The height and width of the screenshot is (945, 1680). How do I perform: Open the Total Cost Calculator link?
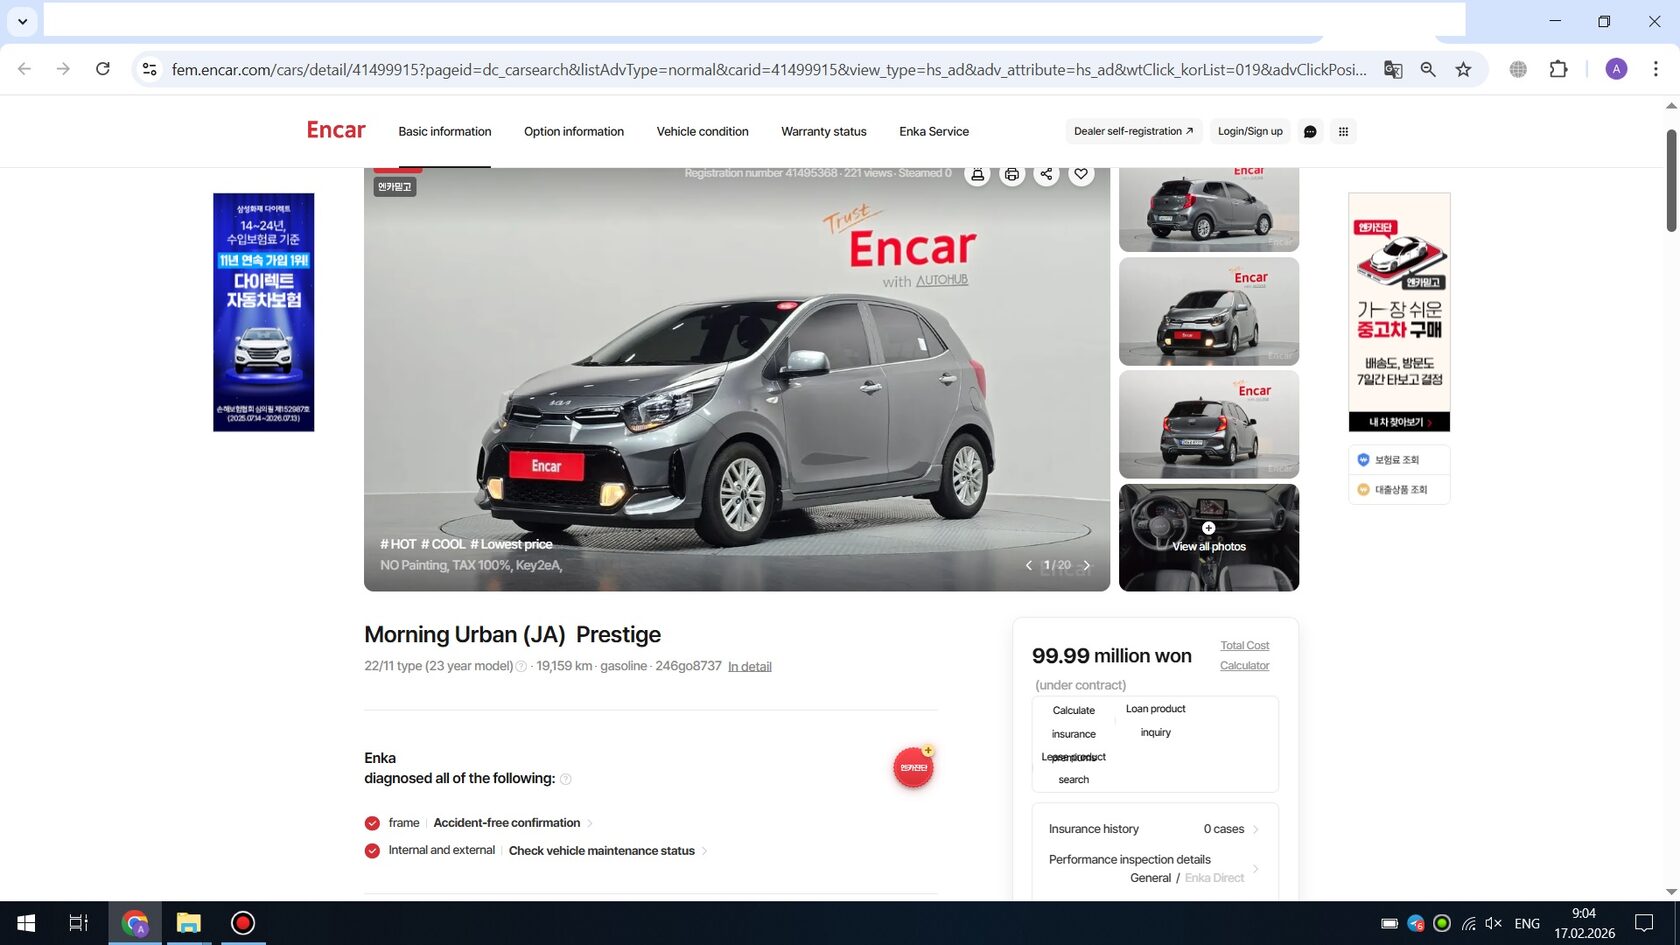[x=1245, y=655]
